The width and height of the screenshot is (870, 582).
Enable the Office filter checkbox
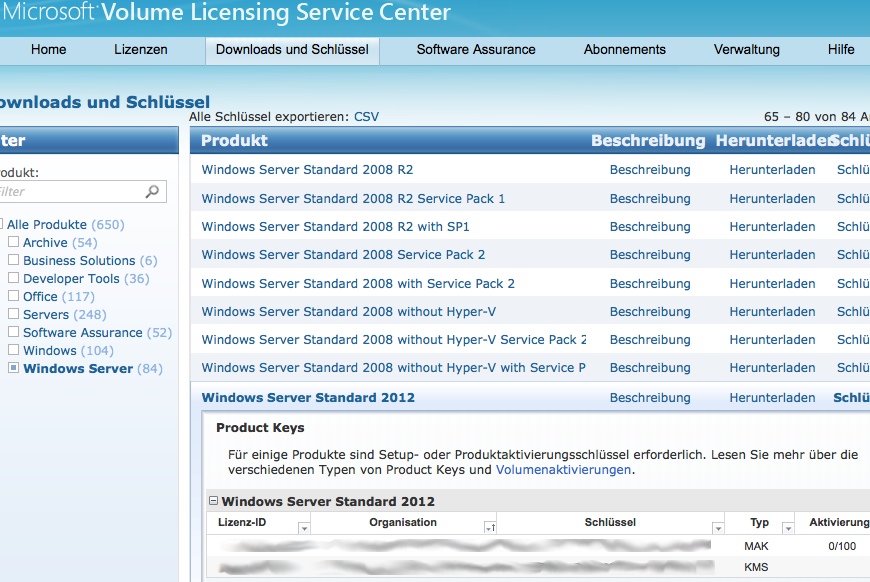(14, 296)
